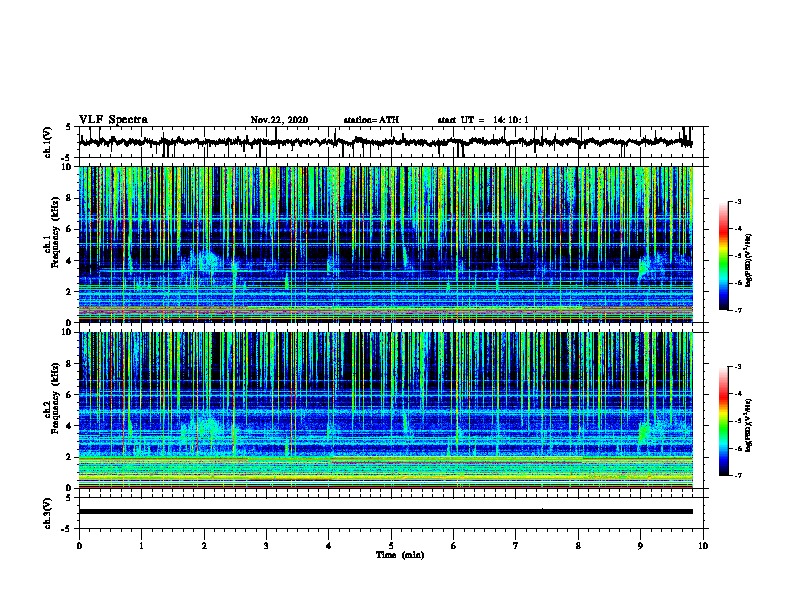
Task: Click the "-3" label on the ch.2 color scale
Action: tap(738, 367)
